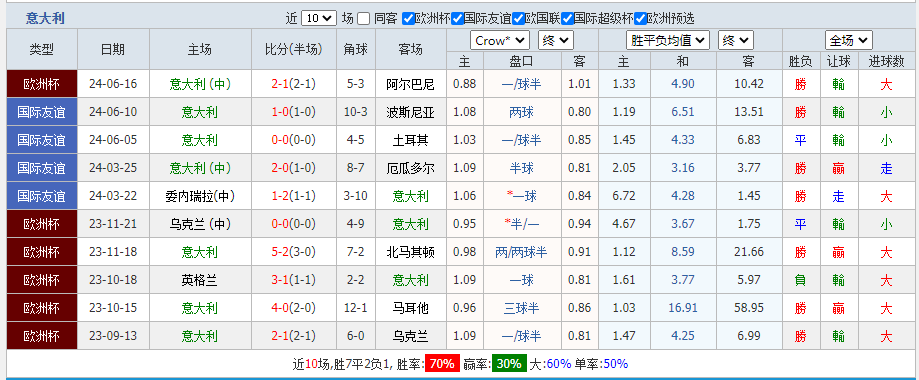Open the recent matches count dropdown showing 10
Screen dimensions: 919x380
click(x=319, y=19)
